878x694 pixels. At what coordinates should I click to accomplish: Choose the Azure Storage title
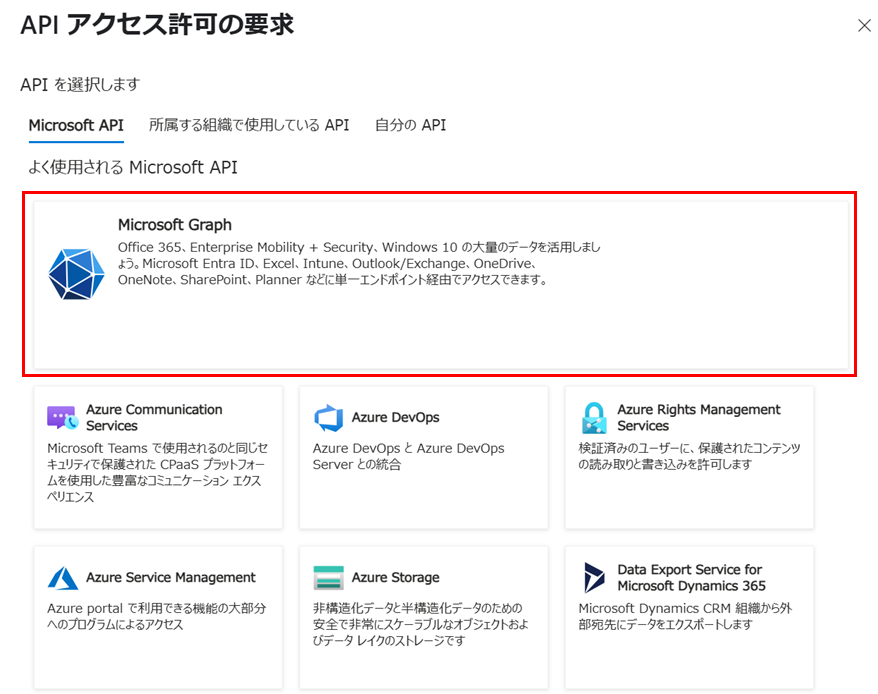(x=395, y=577)
